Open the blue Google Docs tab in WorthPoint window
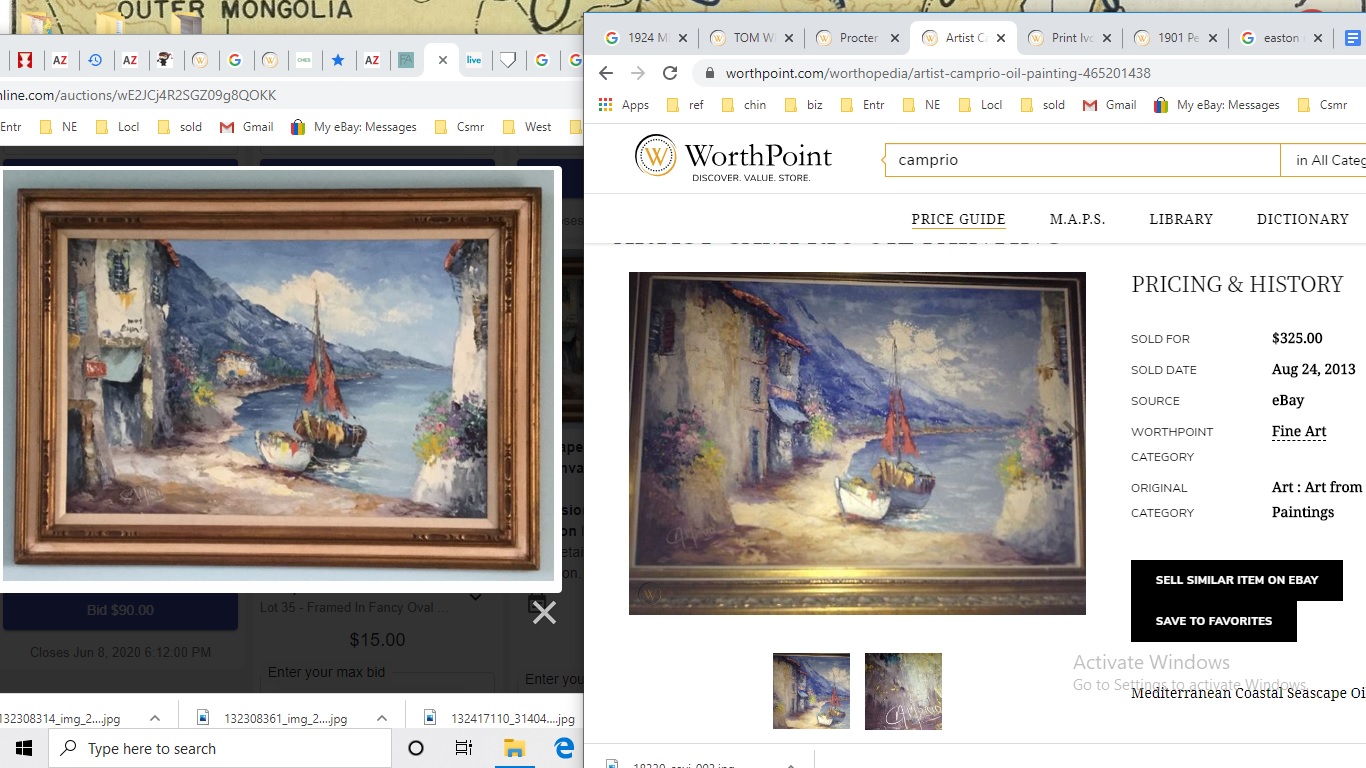 [1353, 38]
